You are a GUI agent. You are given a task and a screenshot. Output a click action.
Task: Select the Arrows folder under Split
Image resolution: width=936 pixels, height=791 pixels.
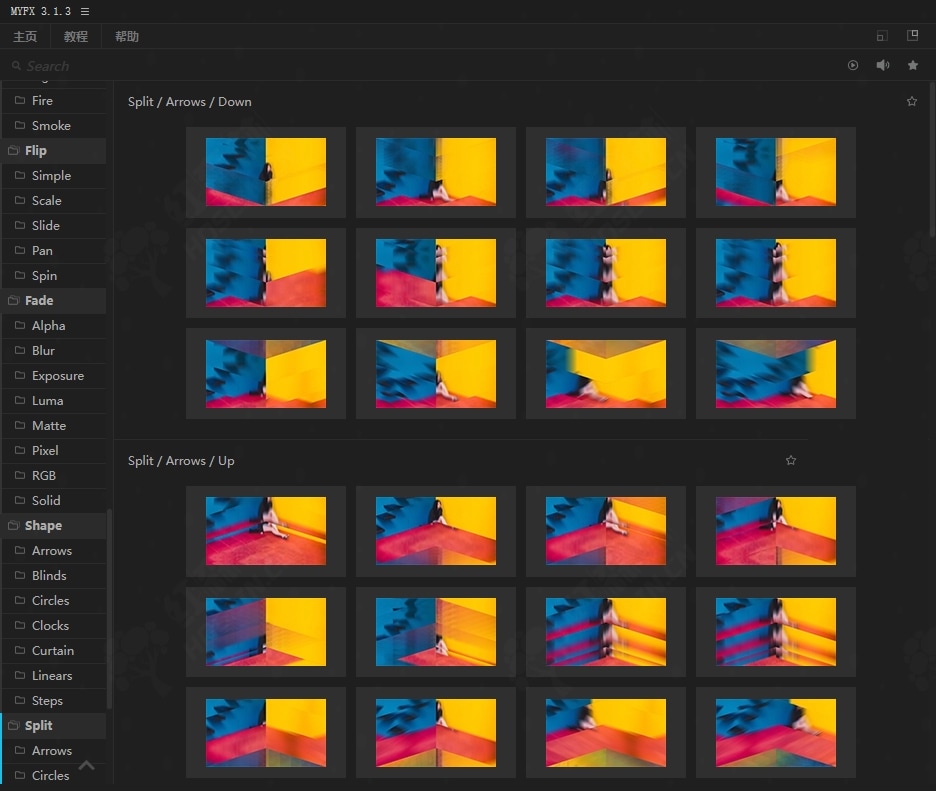click(x=54, y=750)
